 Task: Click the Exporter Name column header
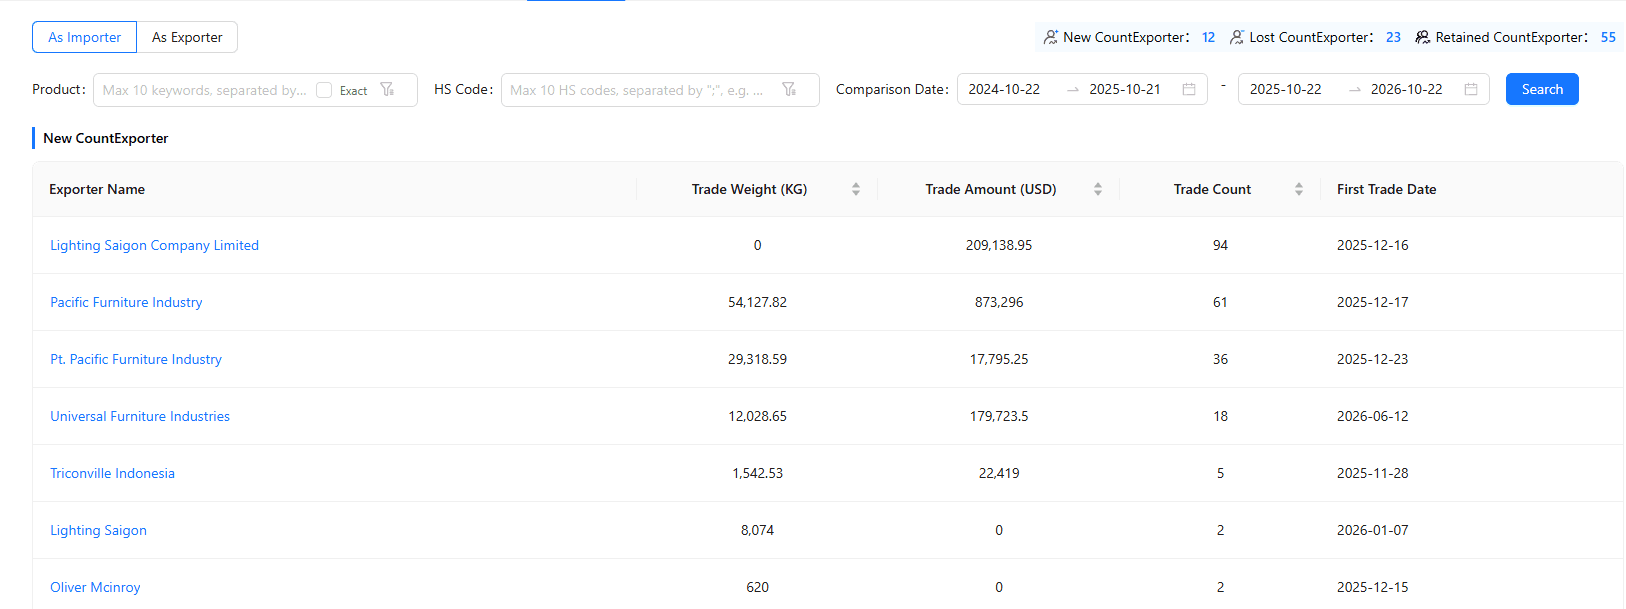pyautogui.click(x=97, y=189)
